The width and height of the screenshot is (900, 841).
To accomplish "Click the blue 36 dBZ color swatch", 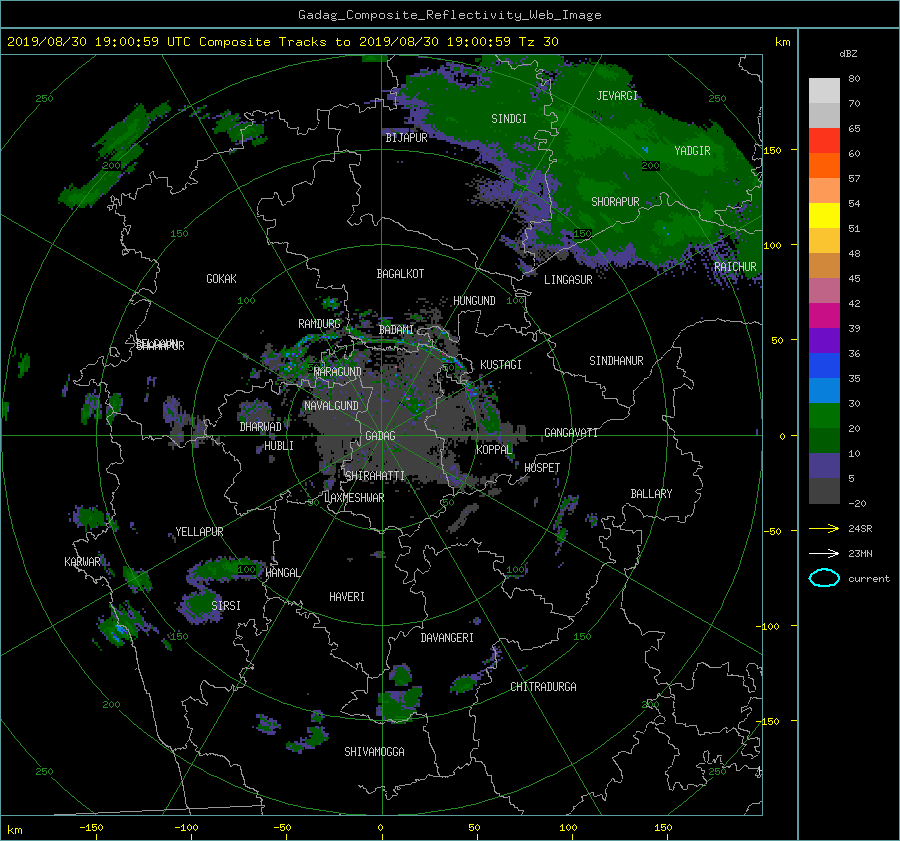I will (824, 366).
